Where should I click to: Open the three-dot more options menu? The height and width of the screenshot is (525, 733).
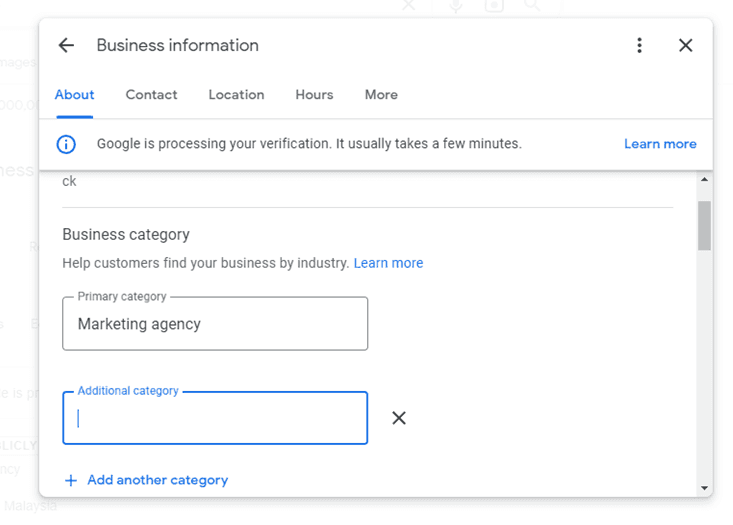[x=640, y=45]
